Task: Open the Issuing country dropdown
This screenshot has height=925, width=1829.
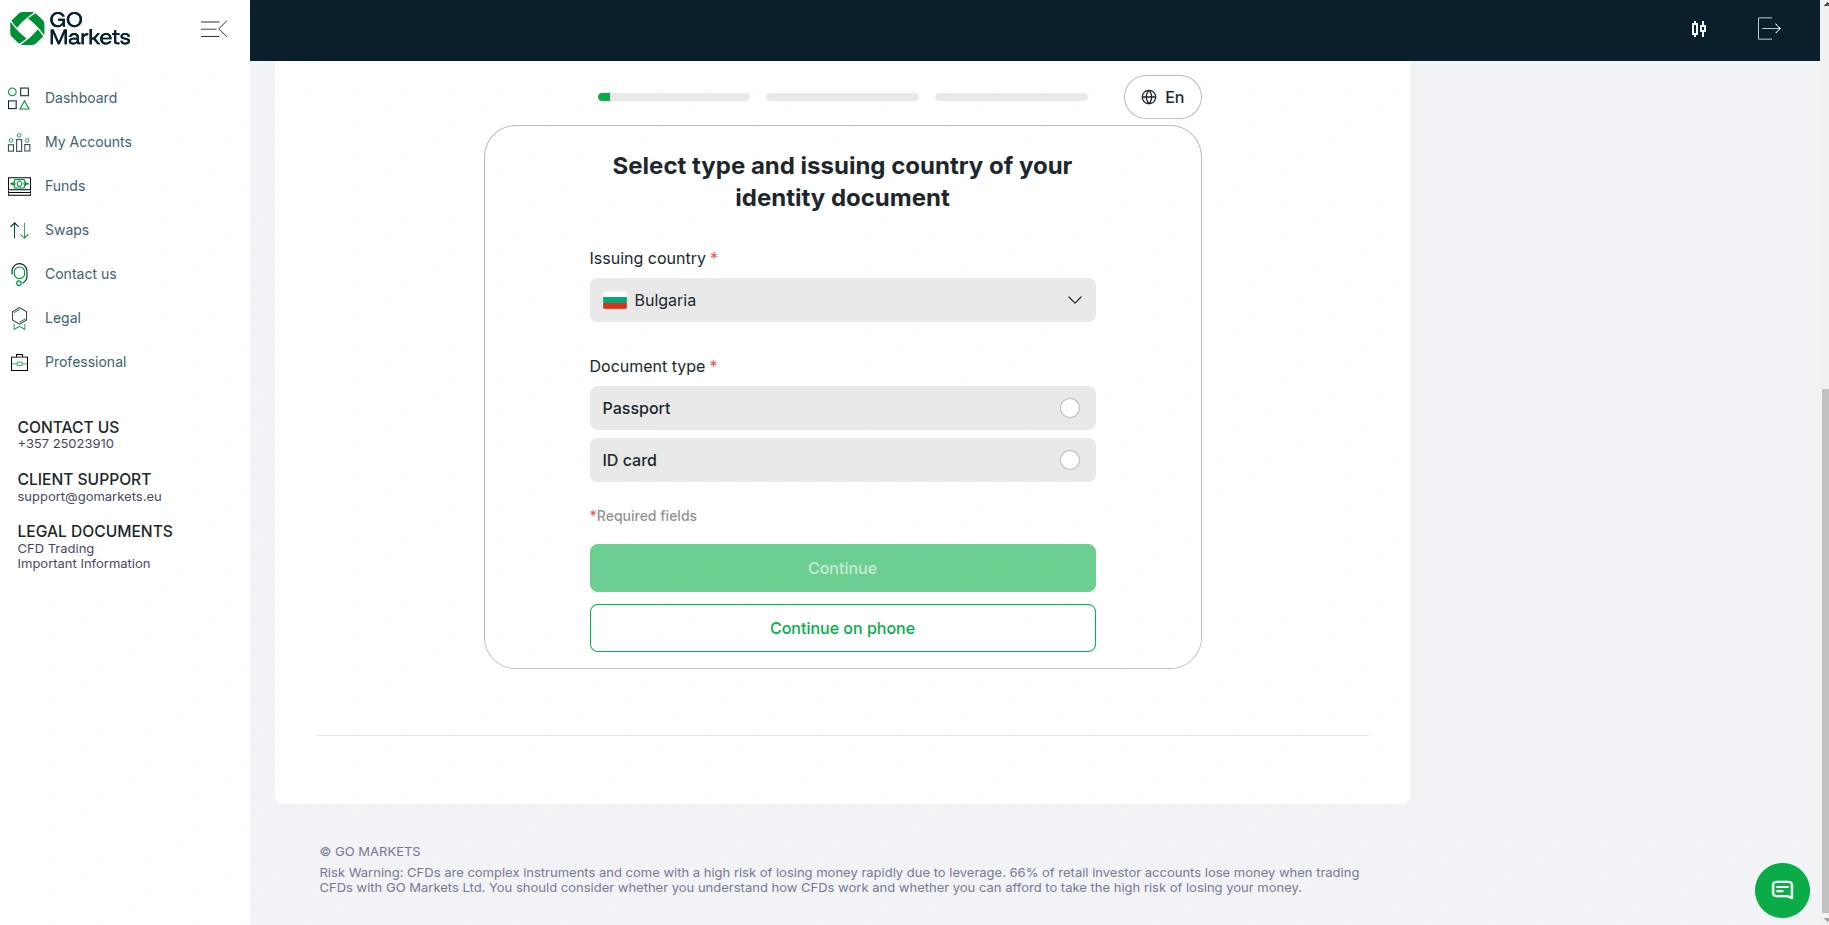Action: point(842,300)
